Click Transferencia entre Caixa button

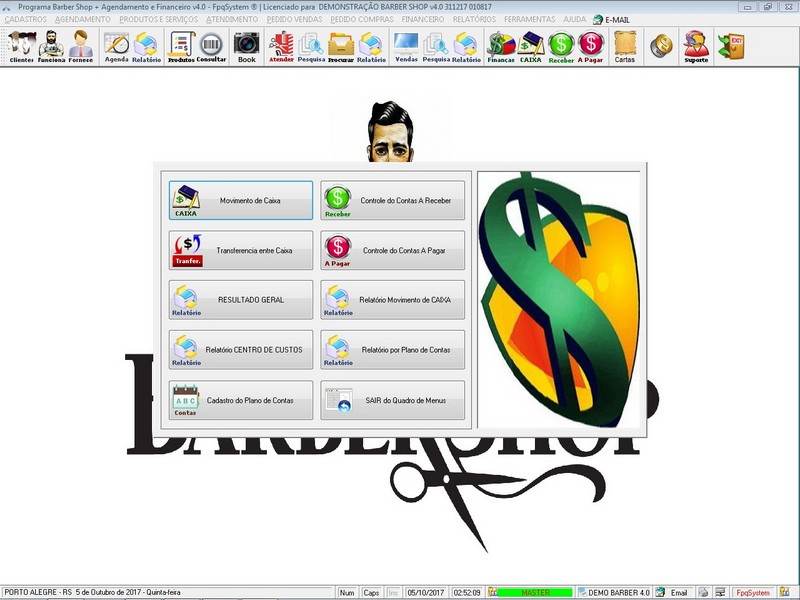(x=241, y=251)
